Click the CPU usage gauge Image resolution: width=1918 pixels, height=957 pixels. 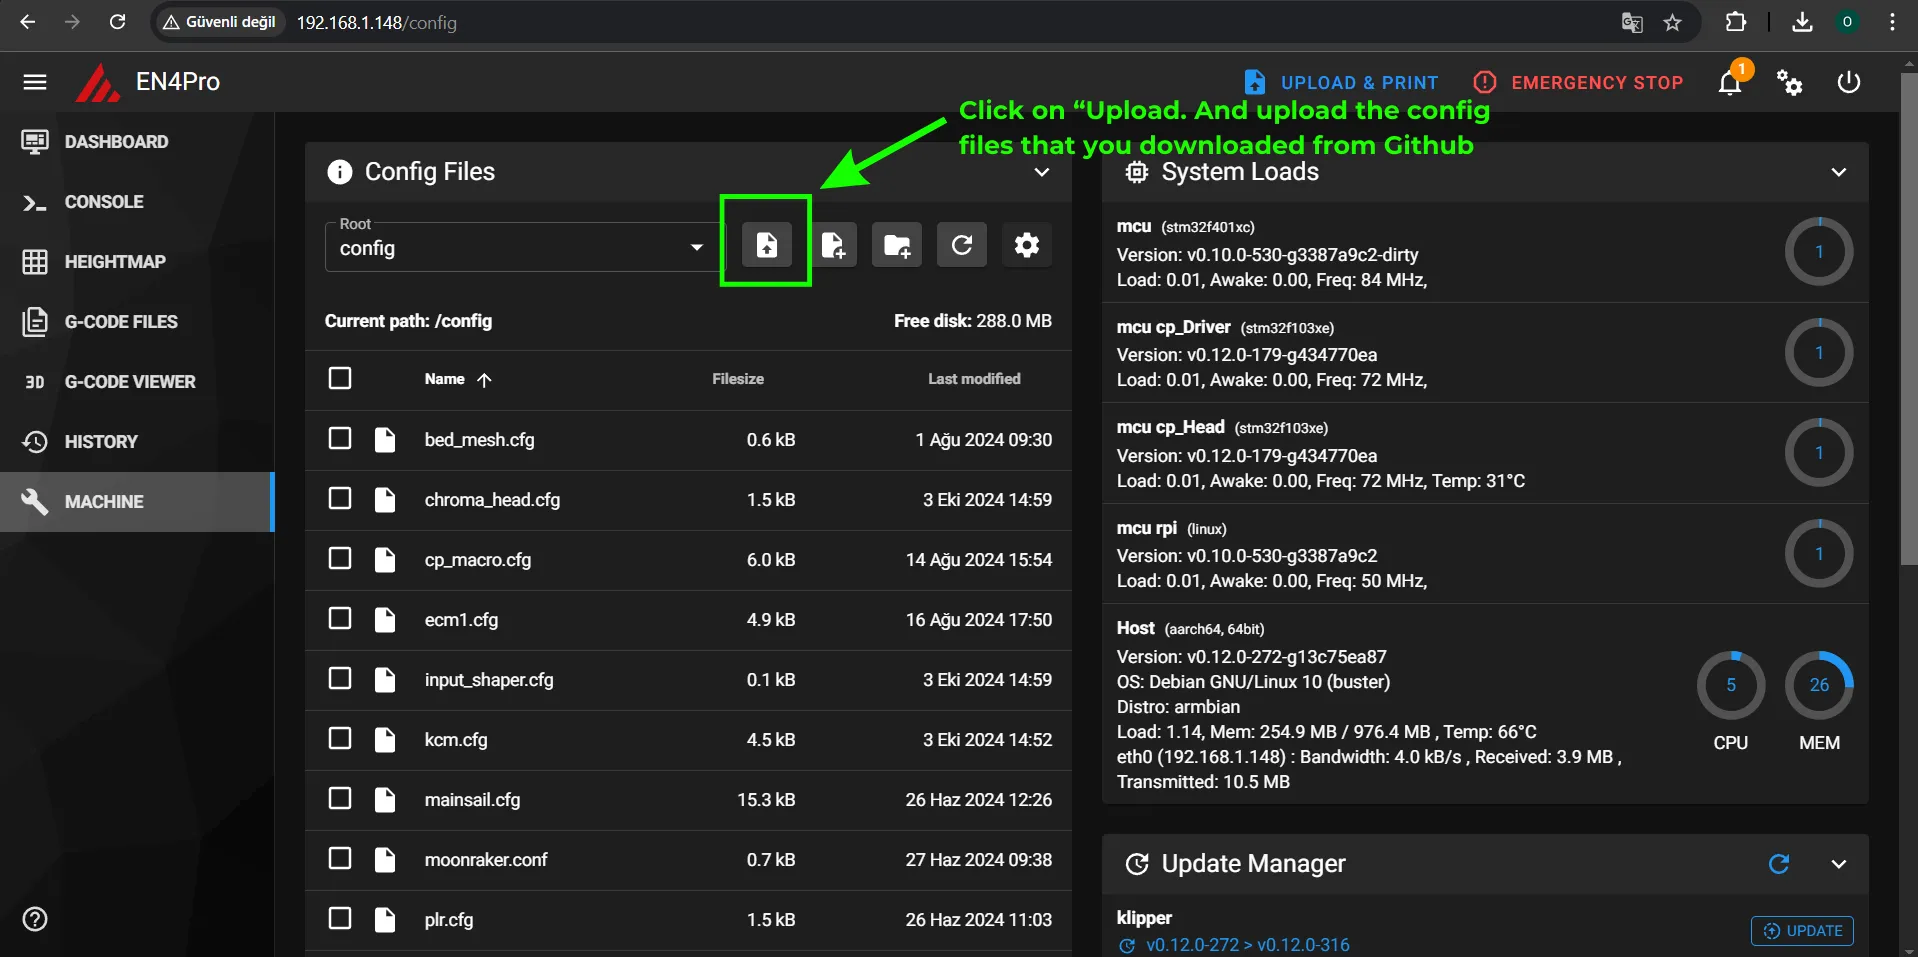pos(1731,685)
